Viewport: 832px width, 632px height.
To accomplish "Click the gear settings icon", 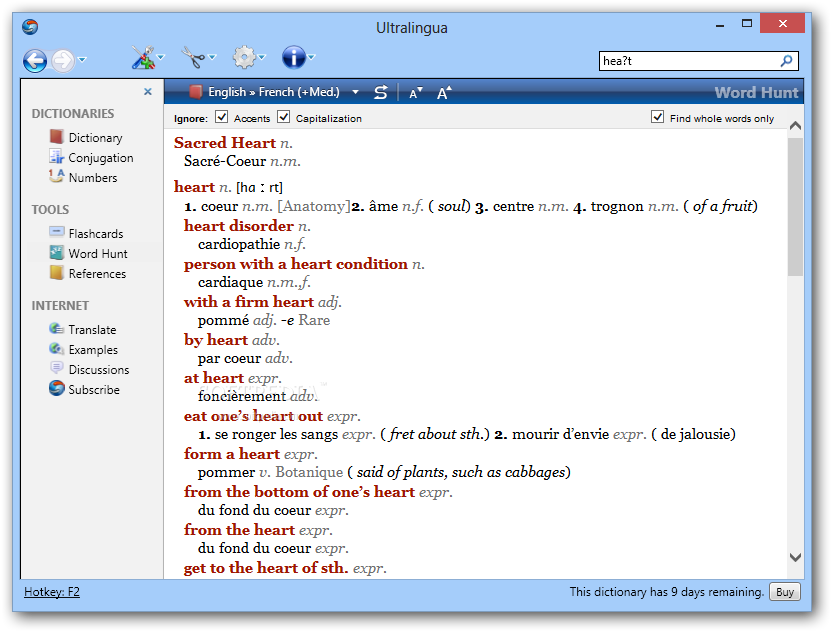I will [244, 57].
